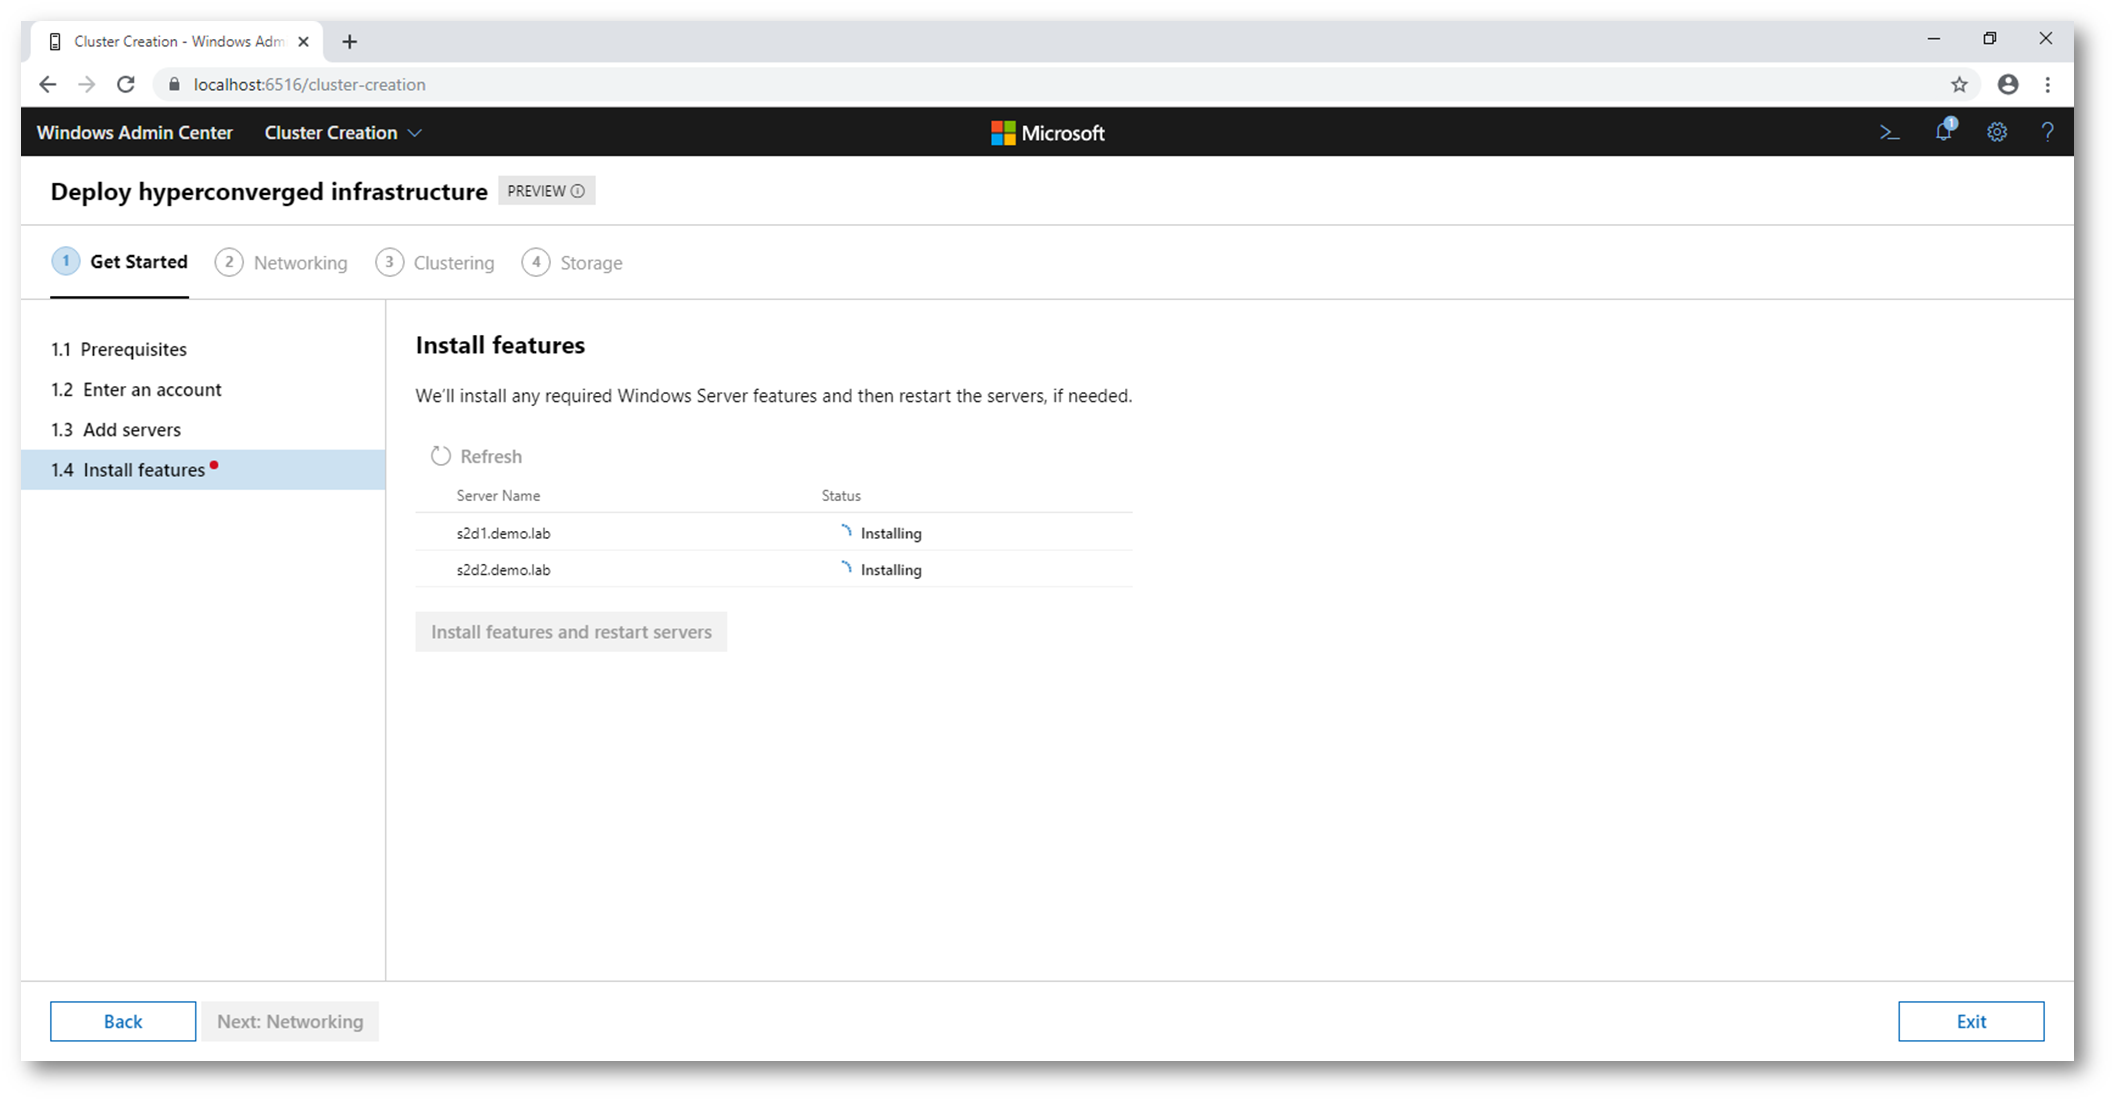Screen dimensions: 2116x1103
Task: Click the Next: Networking button
Action: [x=290, y=1021]
